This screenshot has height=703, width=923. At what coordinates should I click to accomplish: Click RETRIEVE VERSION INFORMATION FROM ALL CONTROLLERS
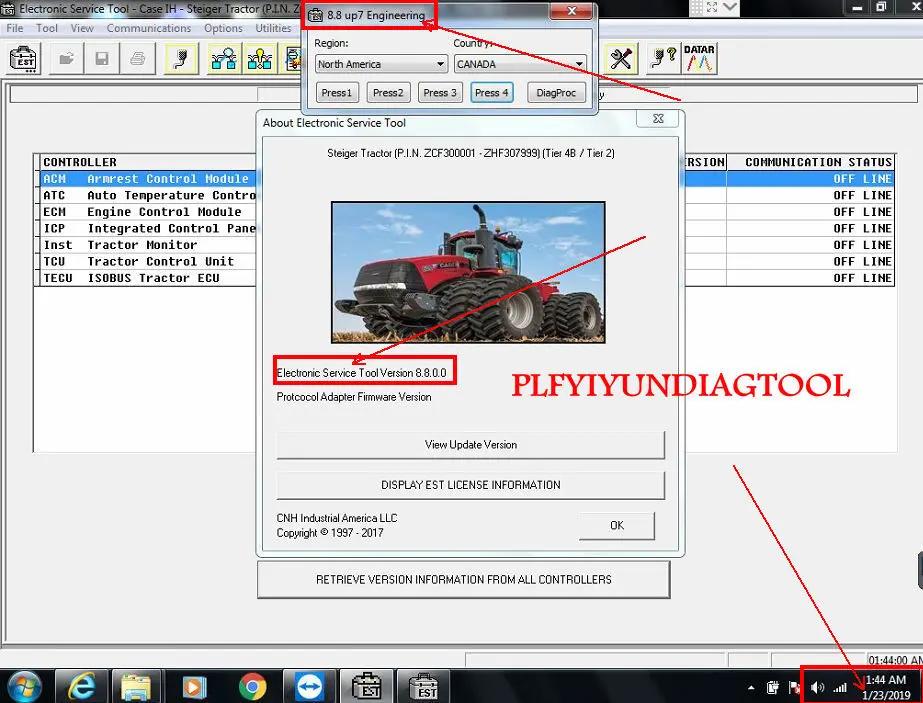pos(464,579)
